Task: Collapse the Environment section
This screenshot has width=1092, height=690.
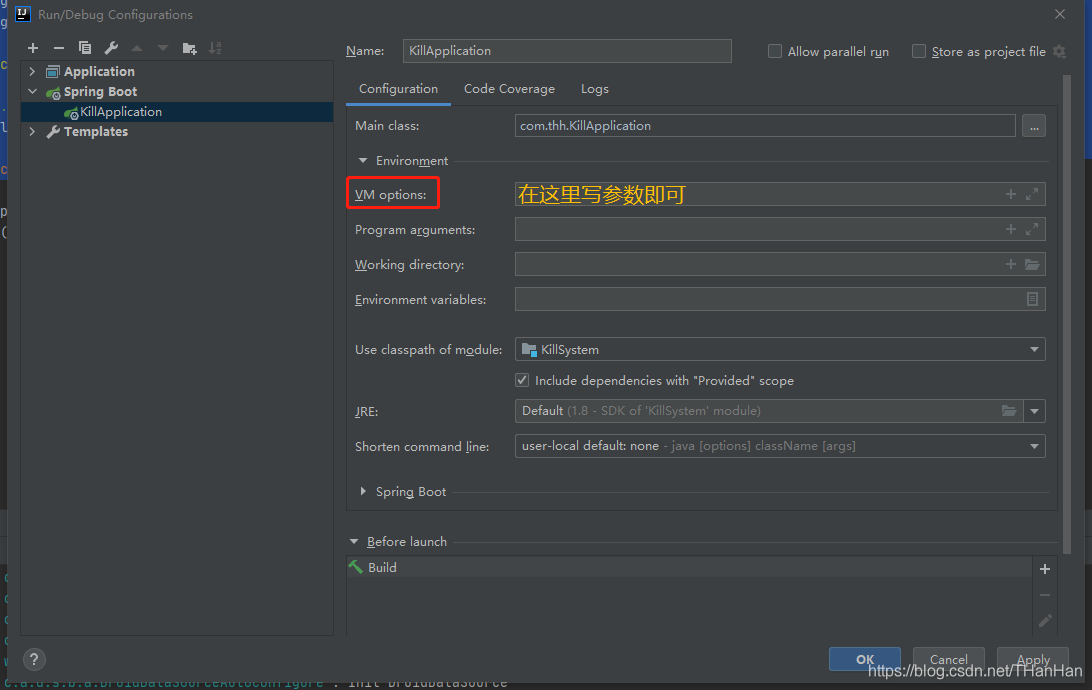Action: point(363,161)
